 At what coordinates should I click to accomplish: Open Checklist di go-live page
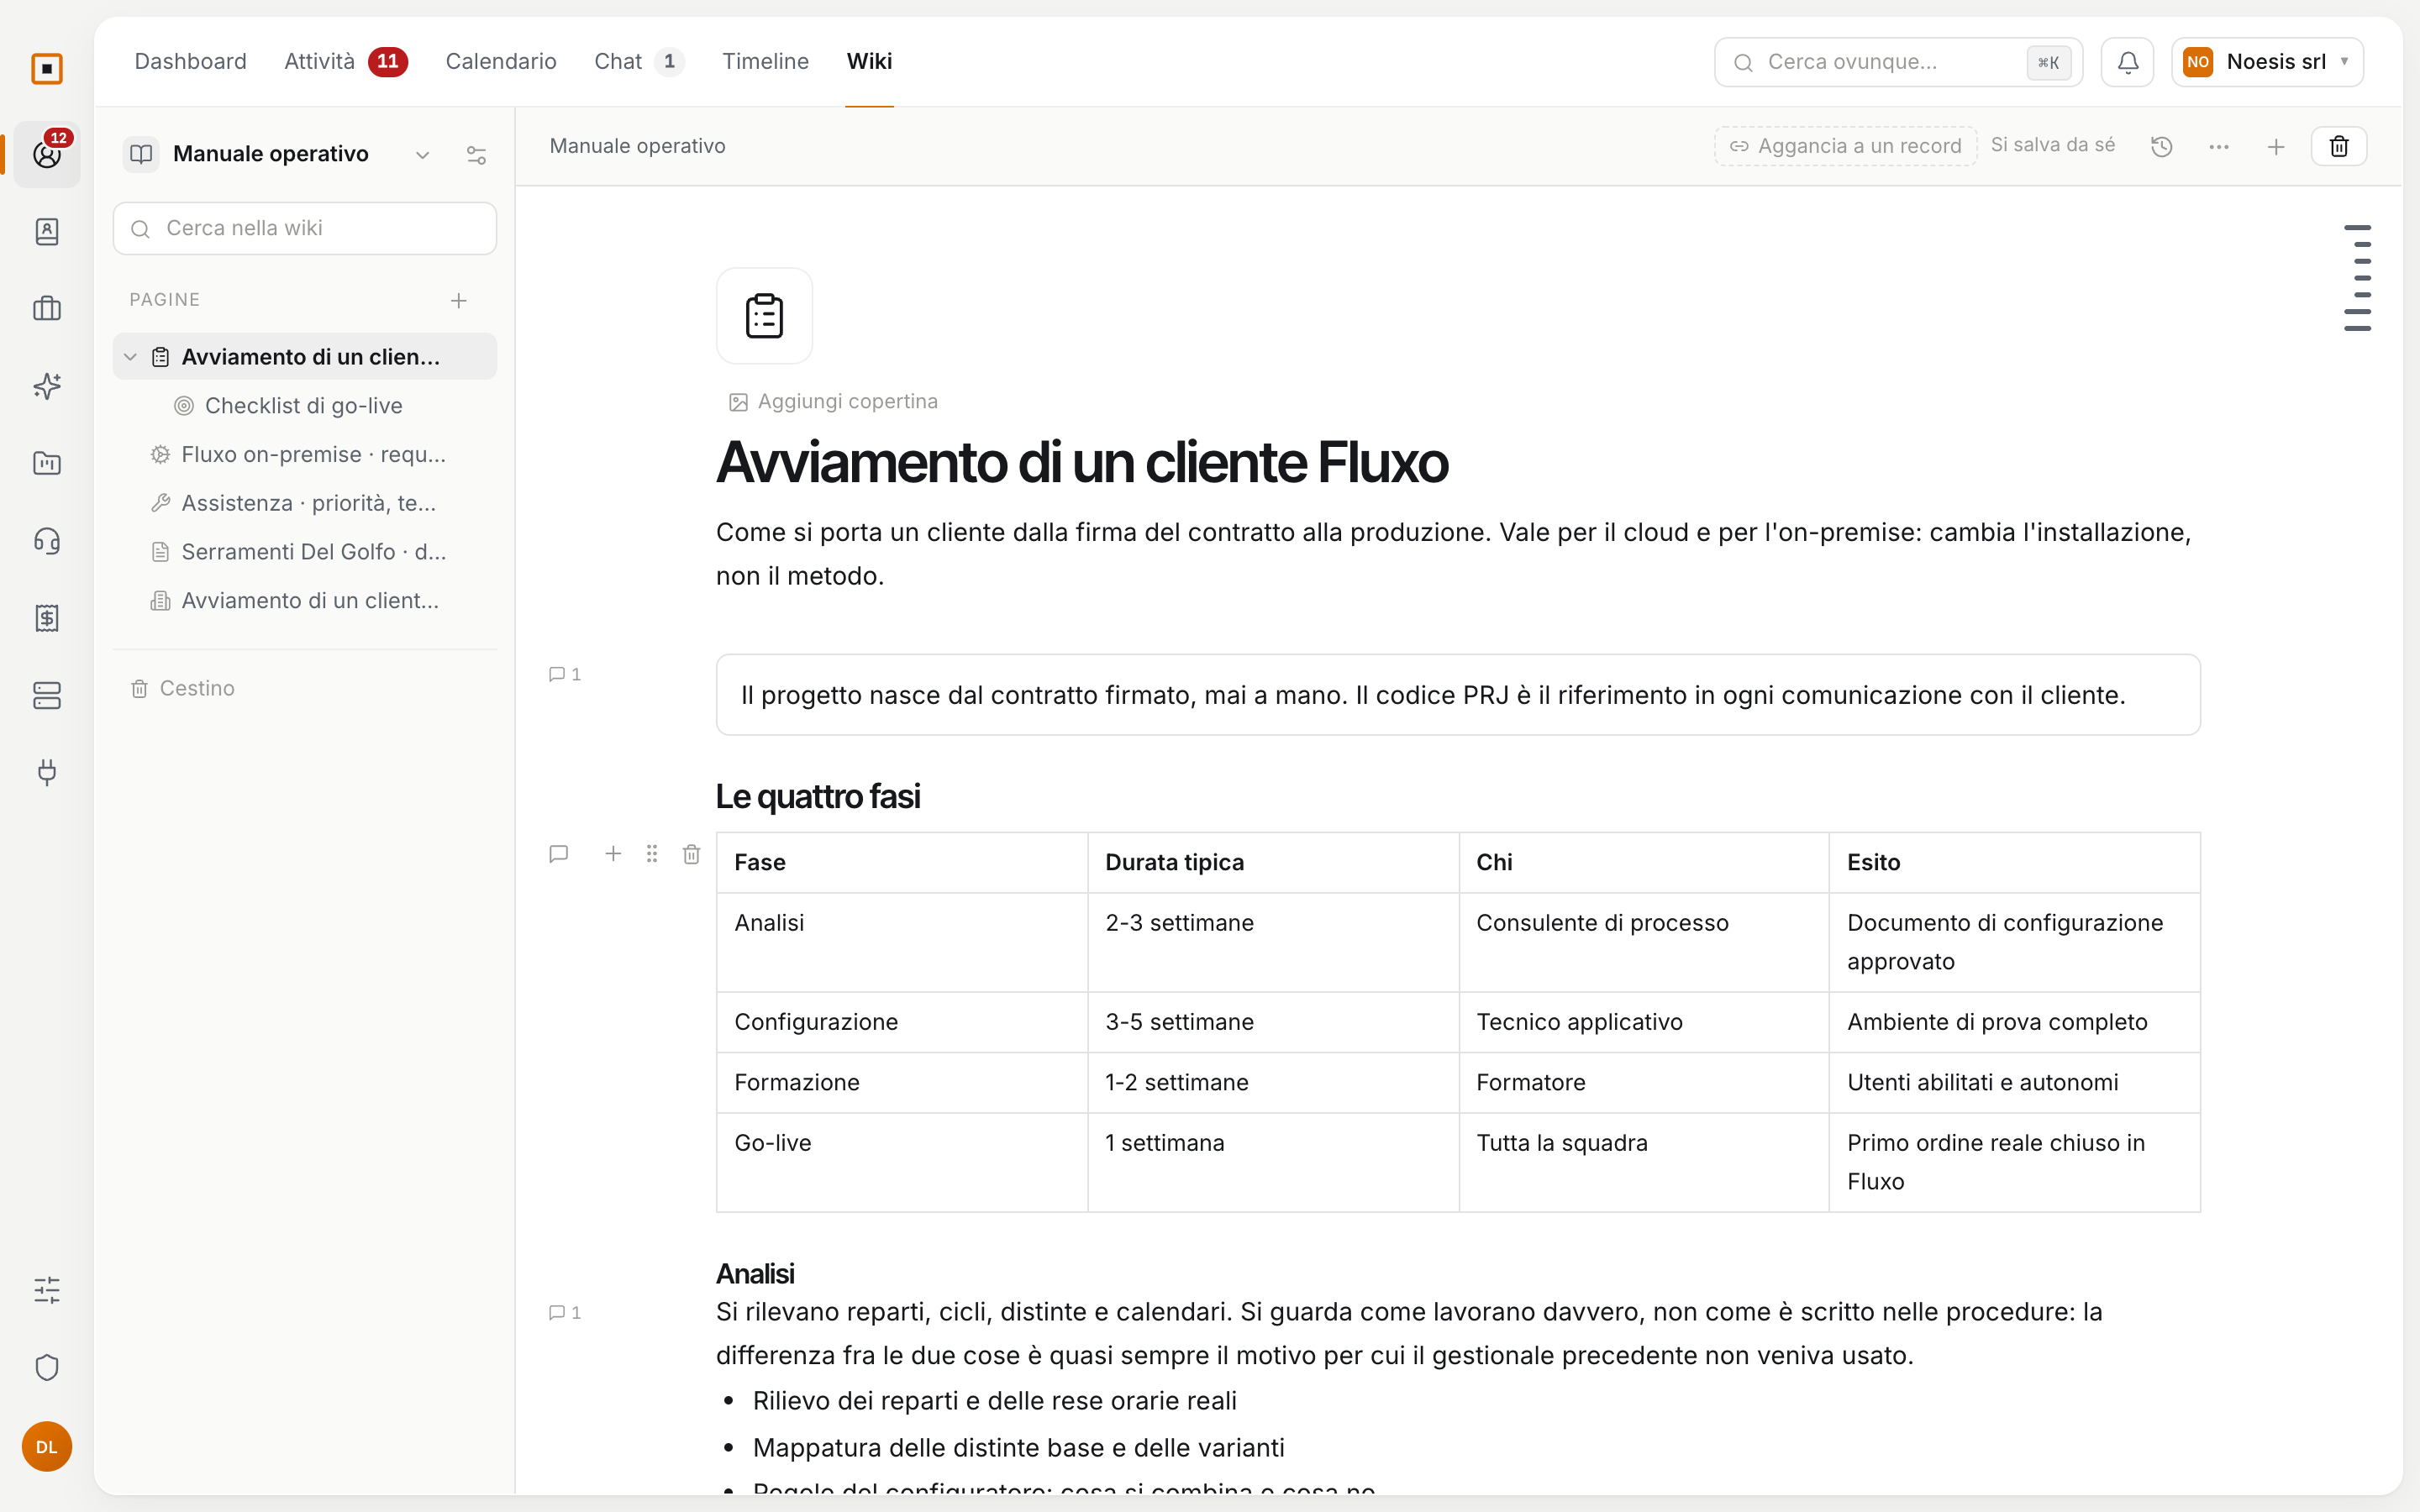(x=304, y=406)
